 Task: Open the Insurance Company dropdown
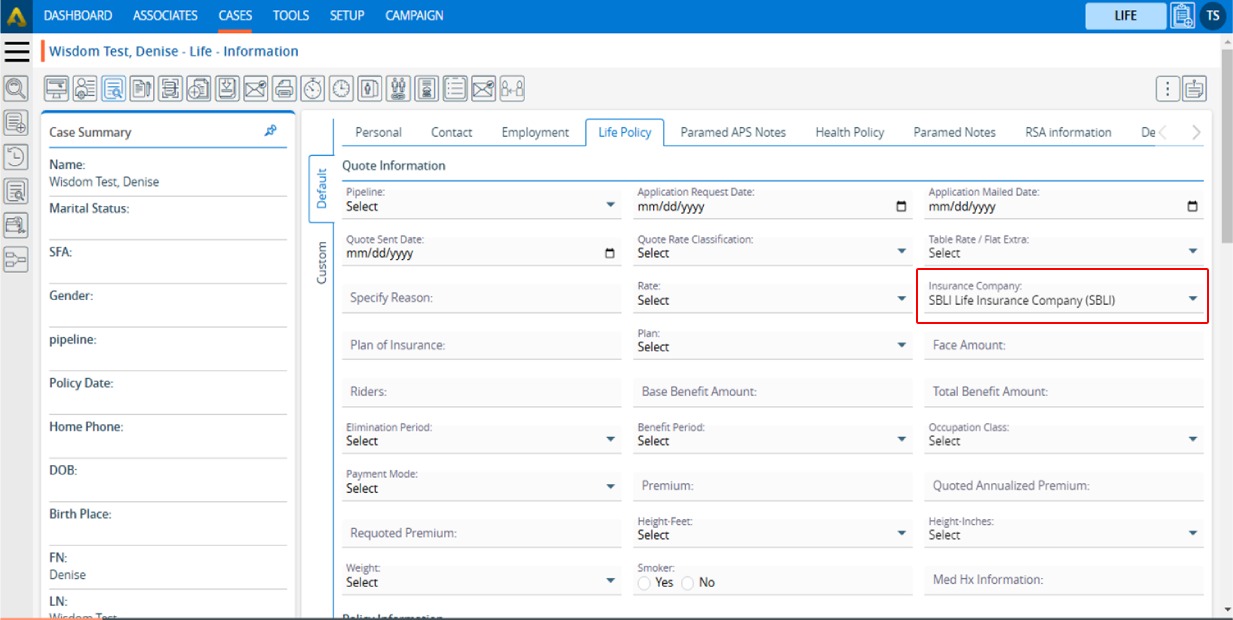click(x=1062, y=299)
